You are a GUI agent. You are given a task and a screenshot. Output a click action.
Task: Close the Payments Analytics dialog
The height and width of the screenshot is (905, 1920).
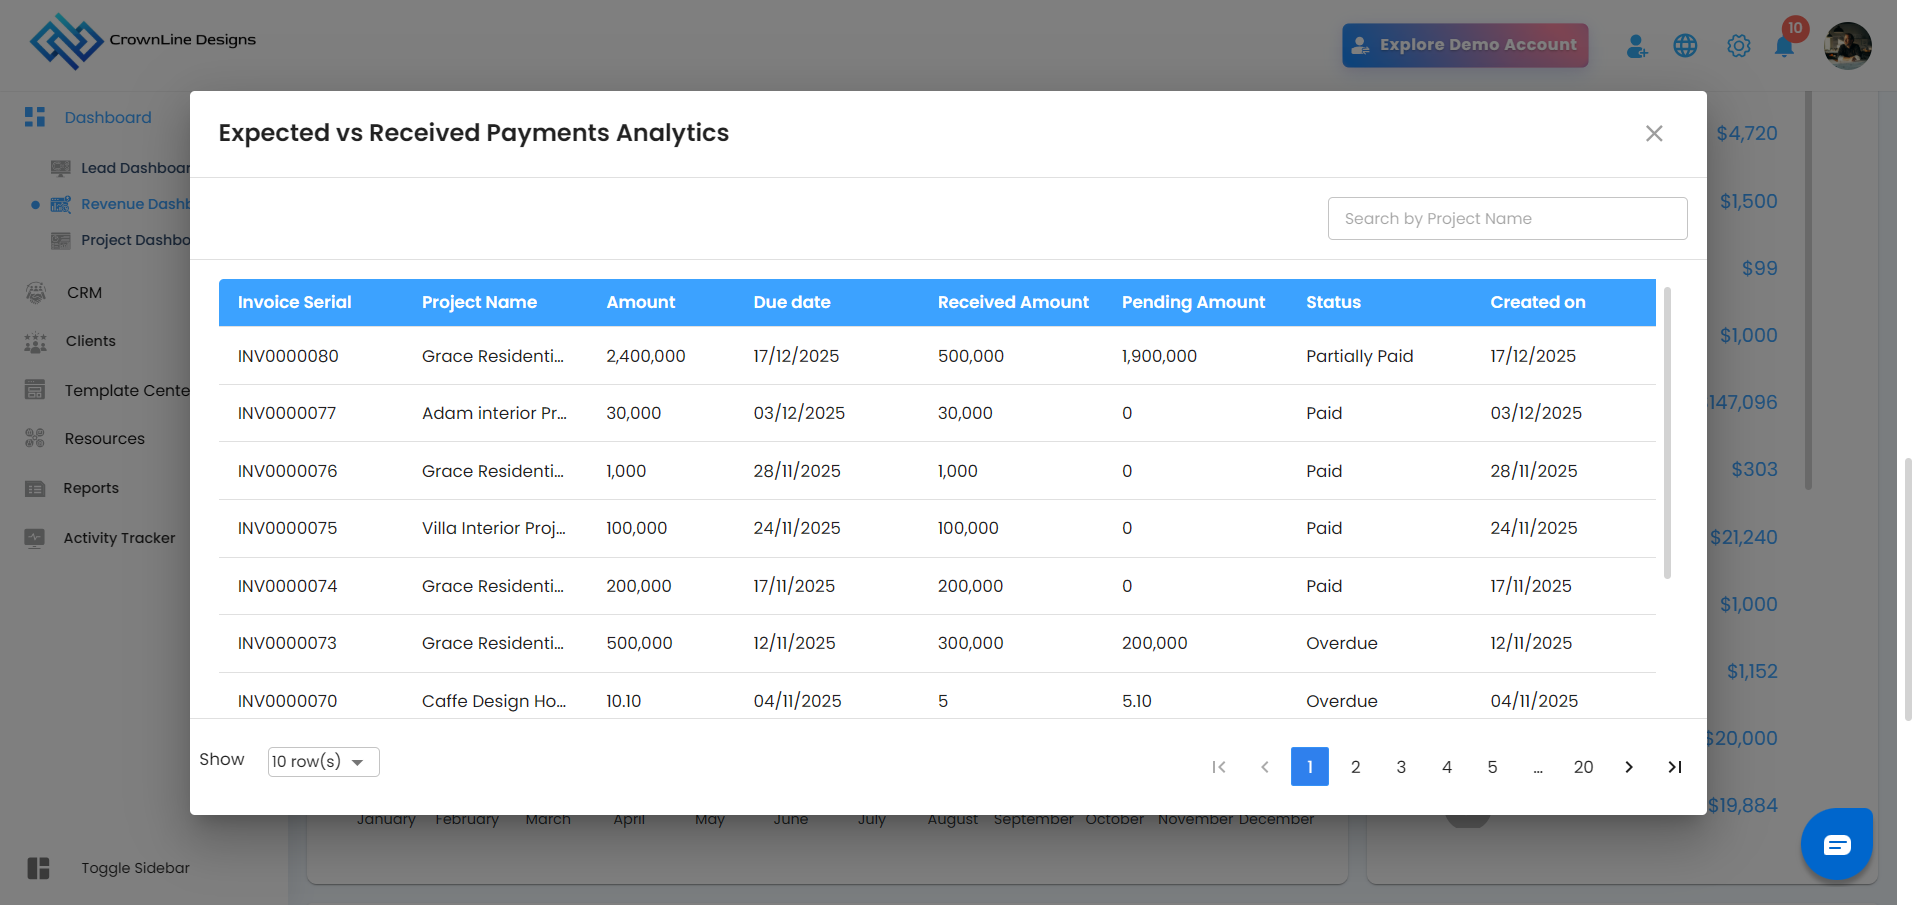[1654, 133]
